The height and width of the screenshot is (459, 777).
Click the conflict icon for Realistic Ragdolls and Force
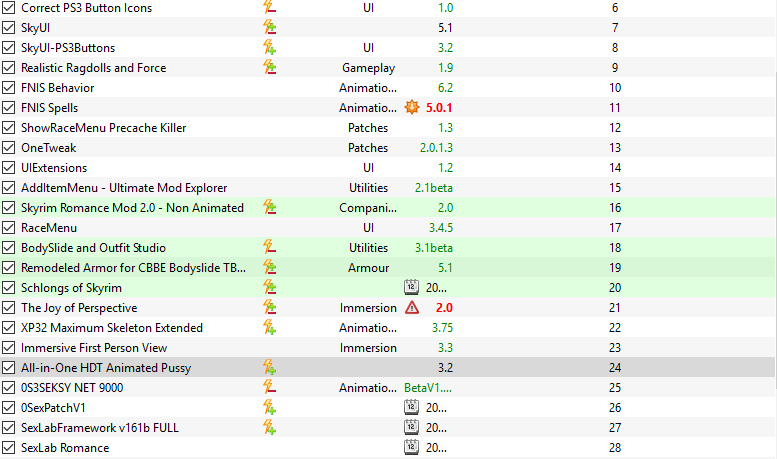coord(270,67)
